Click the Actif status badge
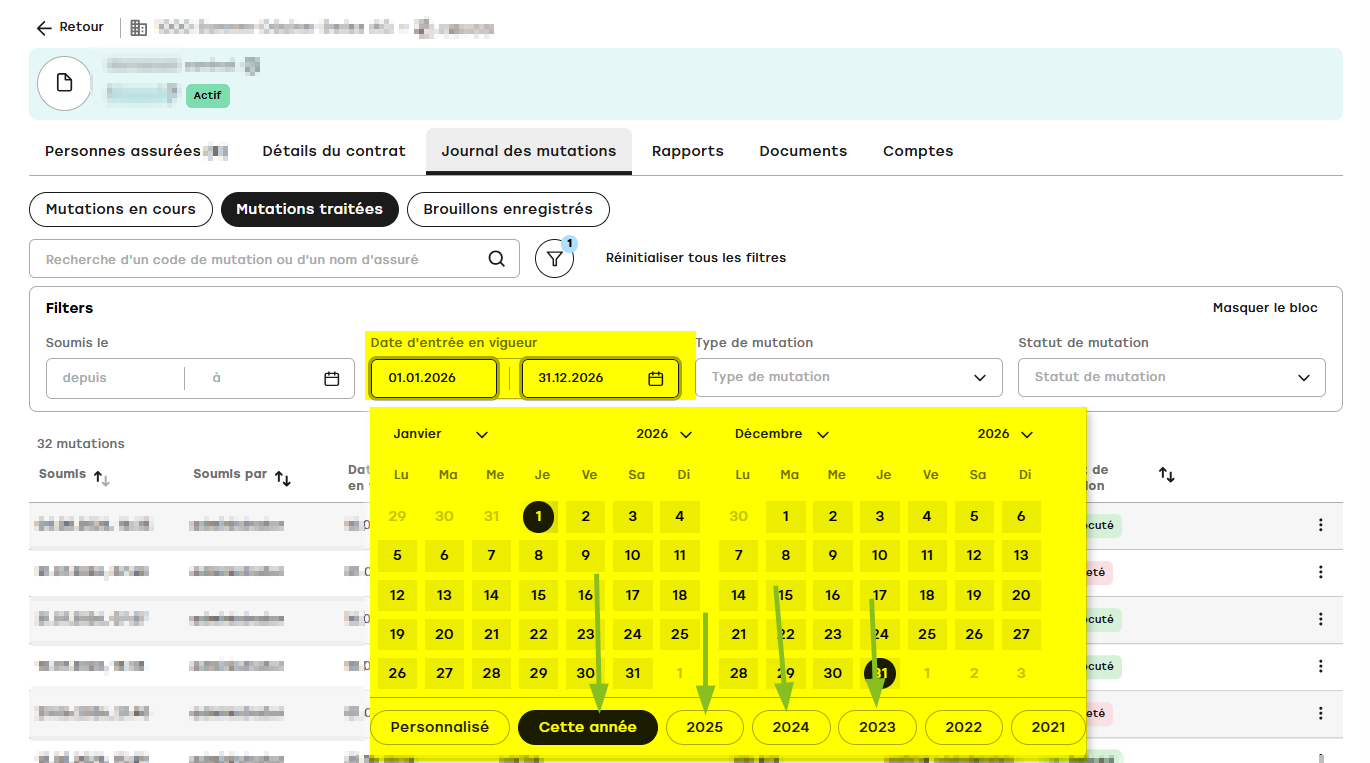 [x=208, y=96]
